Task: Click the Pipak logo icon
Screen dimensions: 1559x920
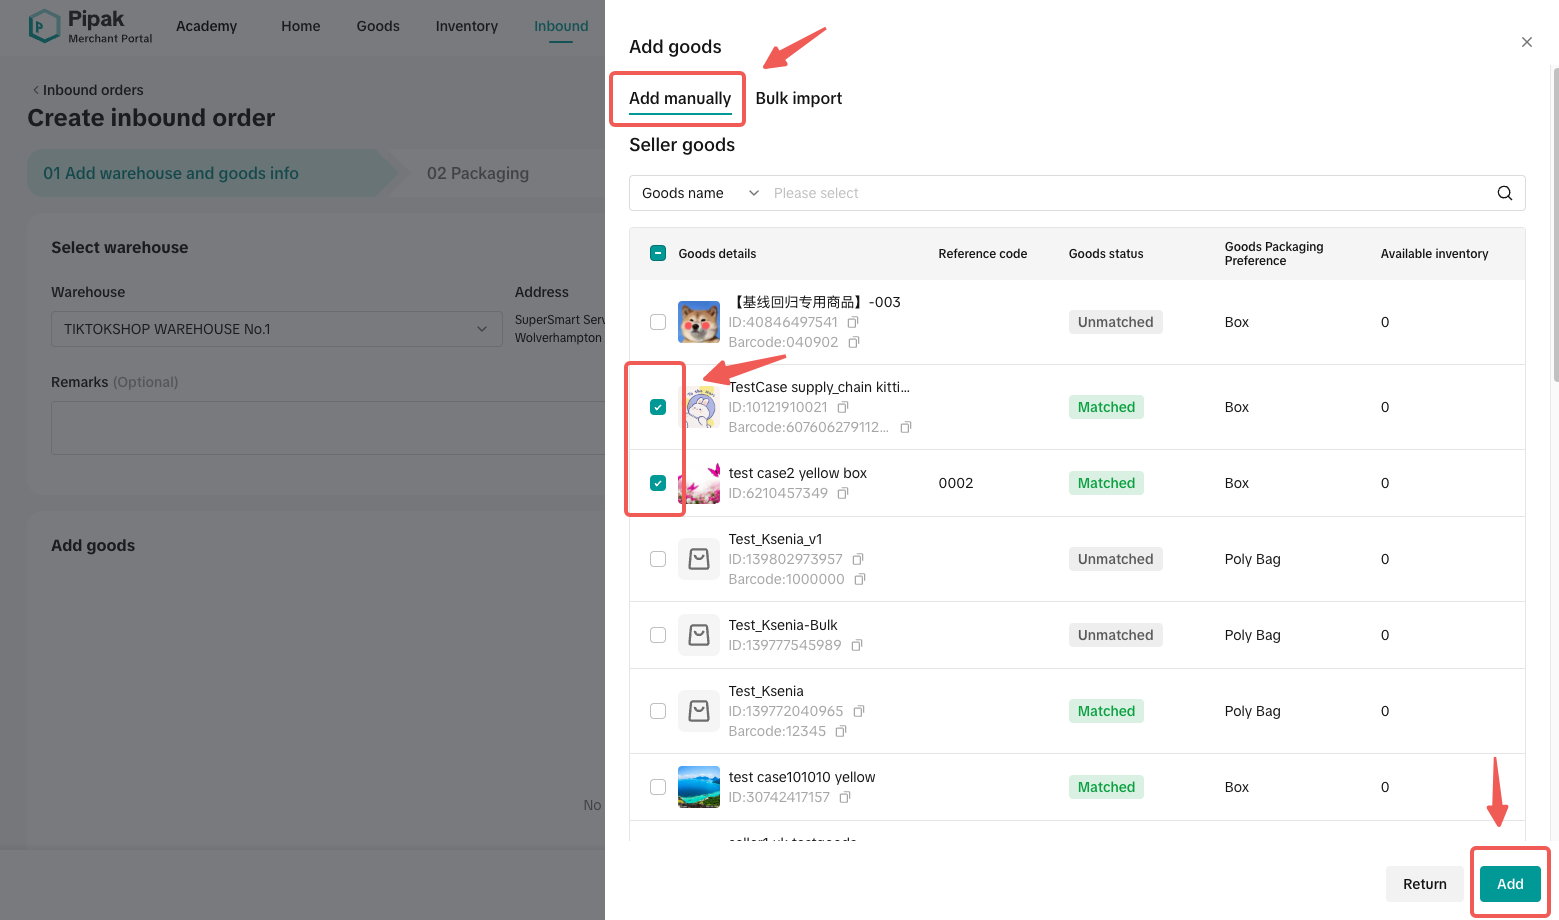Action: click(x=44, y=26)
